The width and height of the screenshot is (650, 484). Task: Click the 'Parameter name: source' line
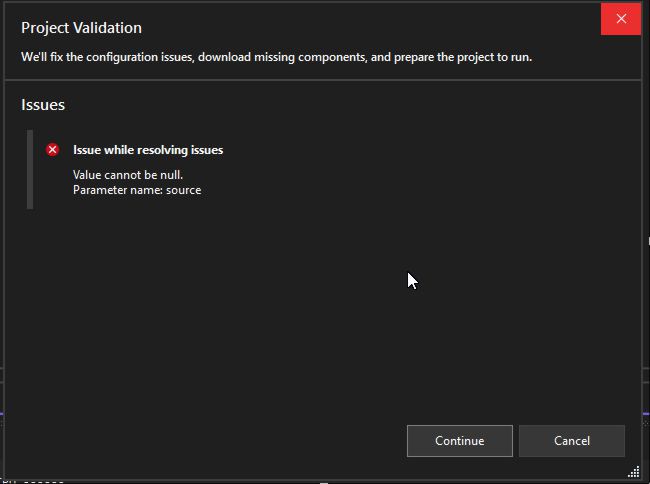(x=137, y=189)
